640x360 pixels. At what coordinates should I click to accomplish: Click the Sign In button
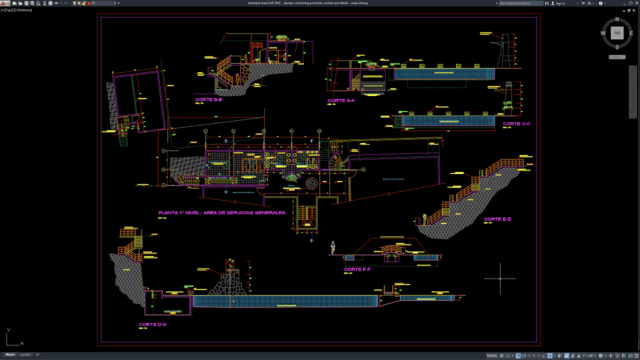(x=559, y=3)
